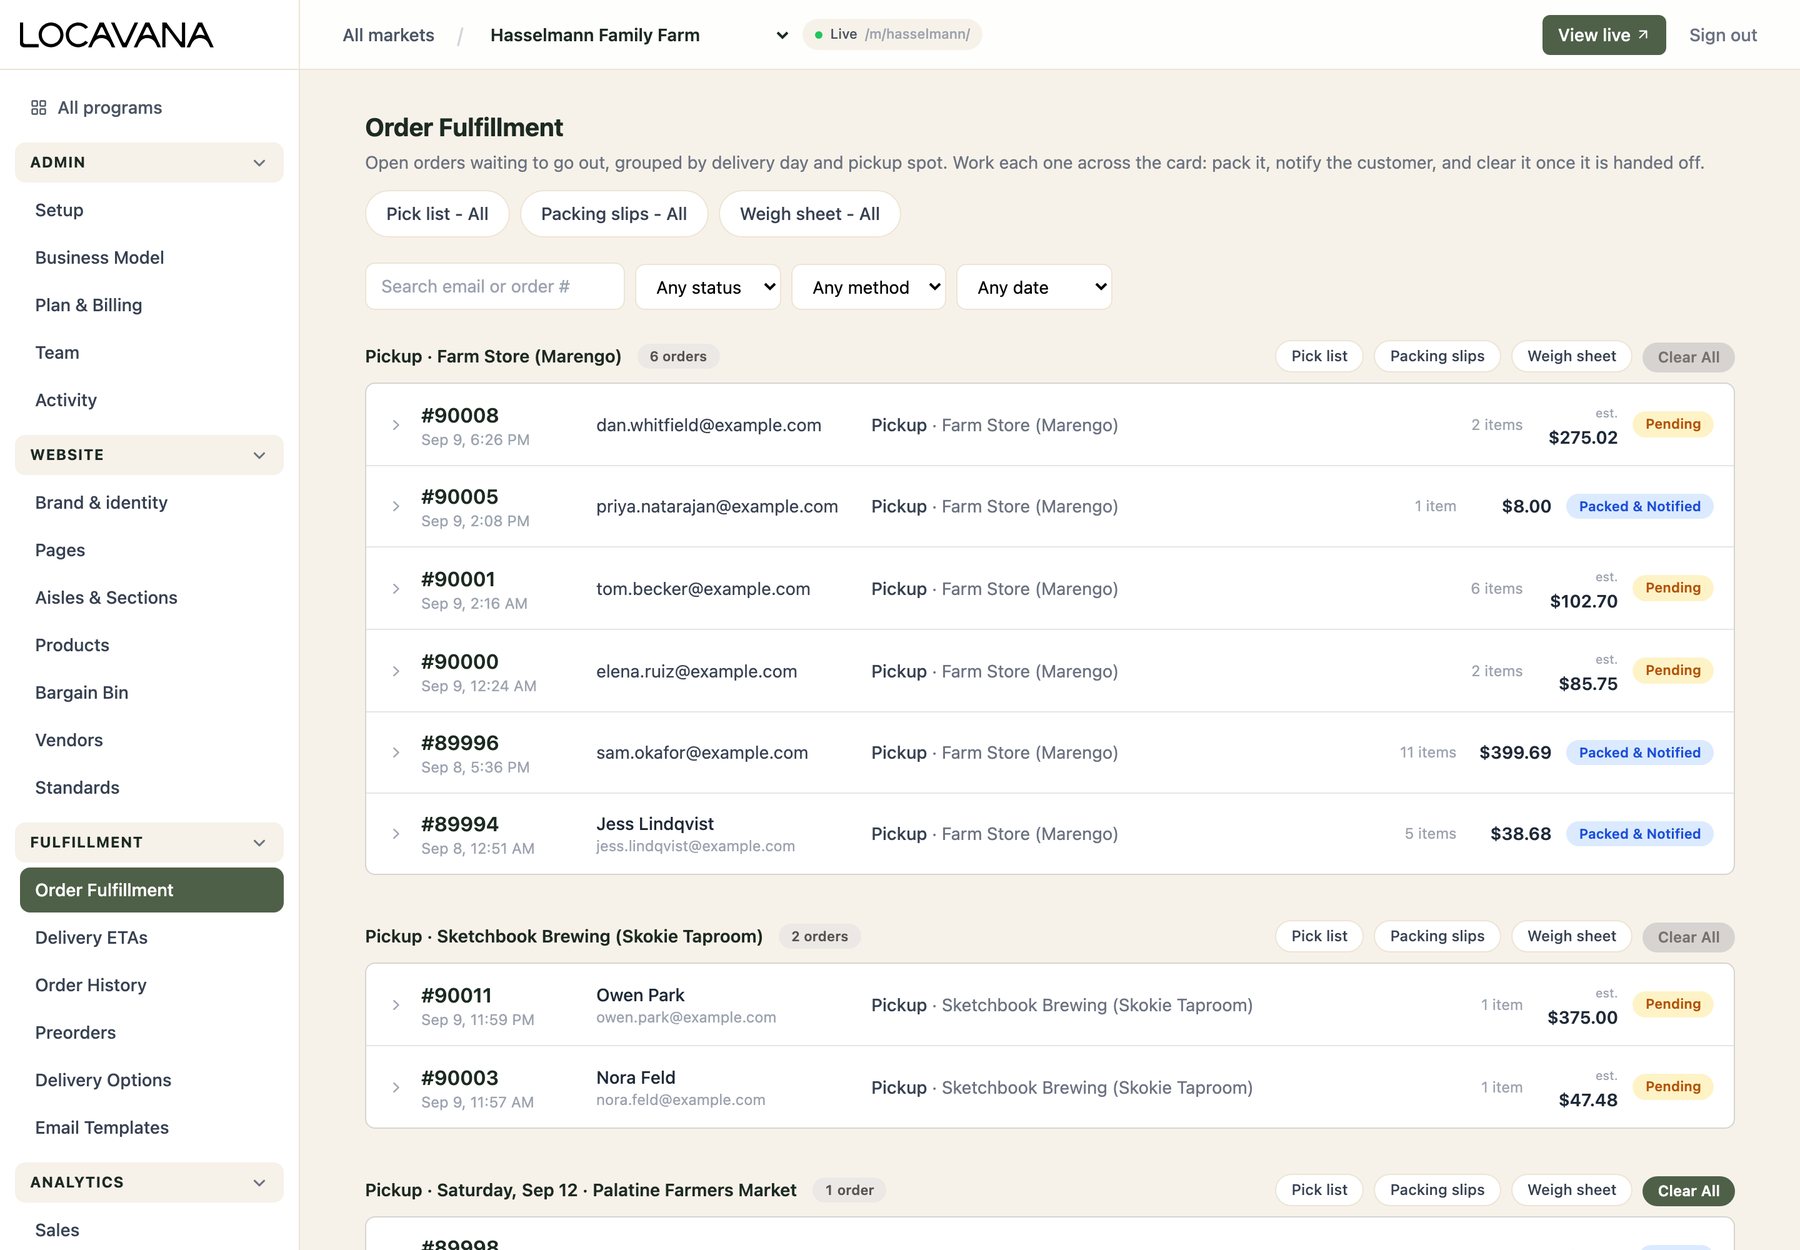Open Products in sidebar
Viewport: 1800px width, 1250px height.
[x=72, y=645]
